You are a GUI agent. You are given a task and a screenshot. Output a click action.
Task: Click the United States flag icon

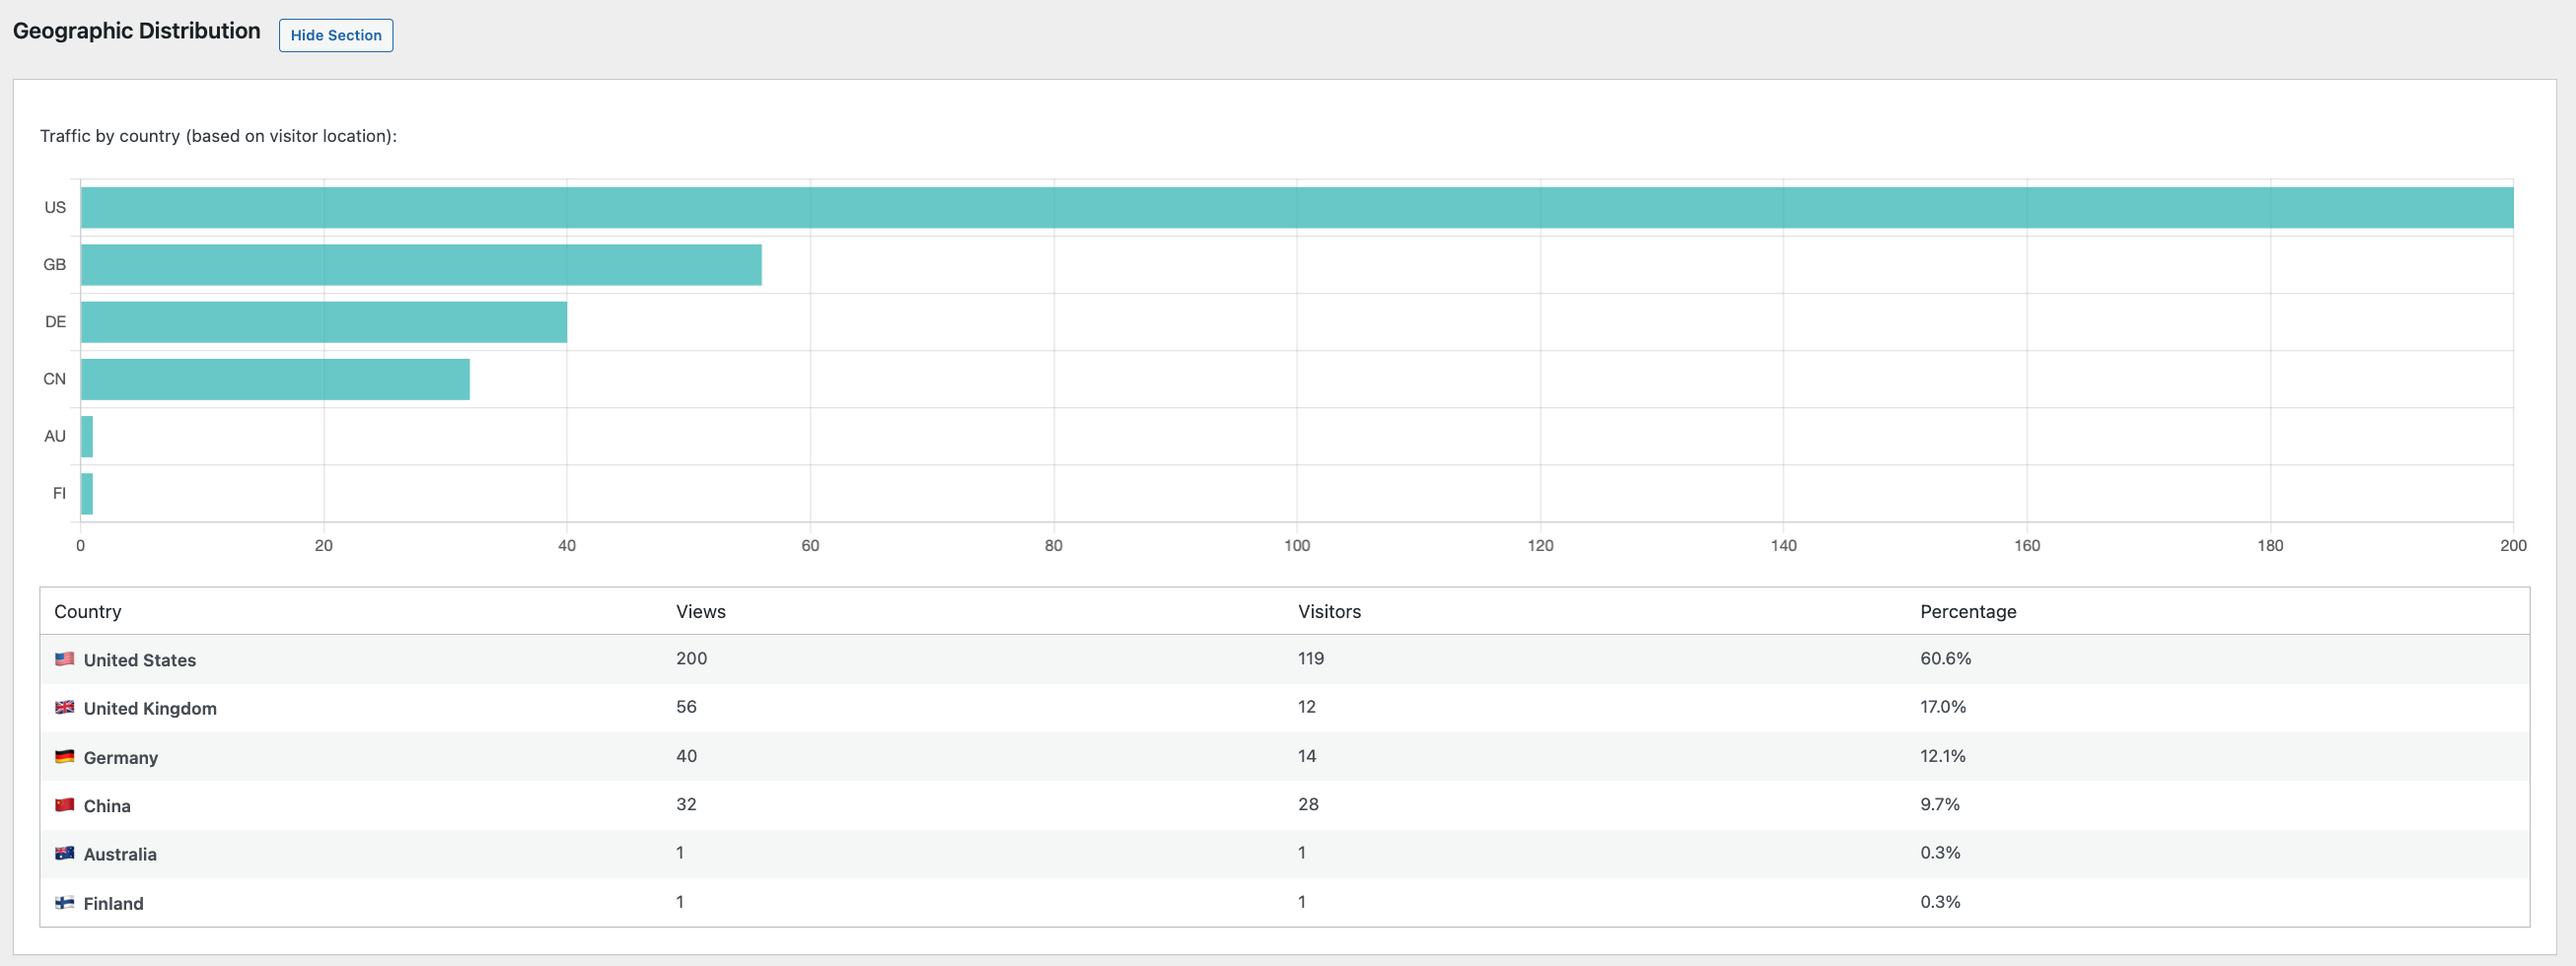tap(65, 659)
